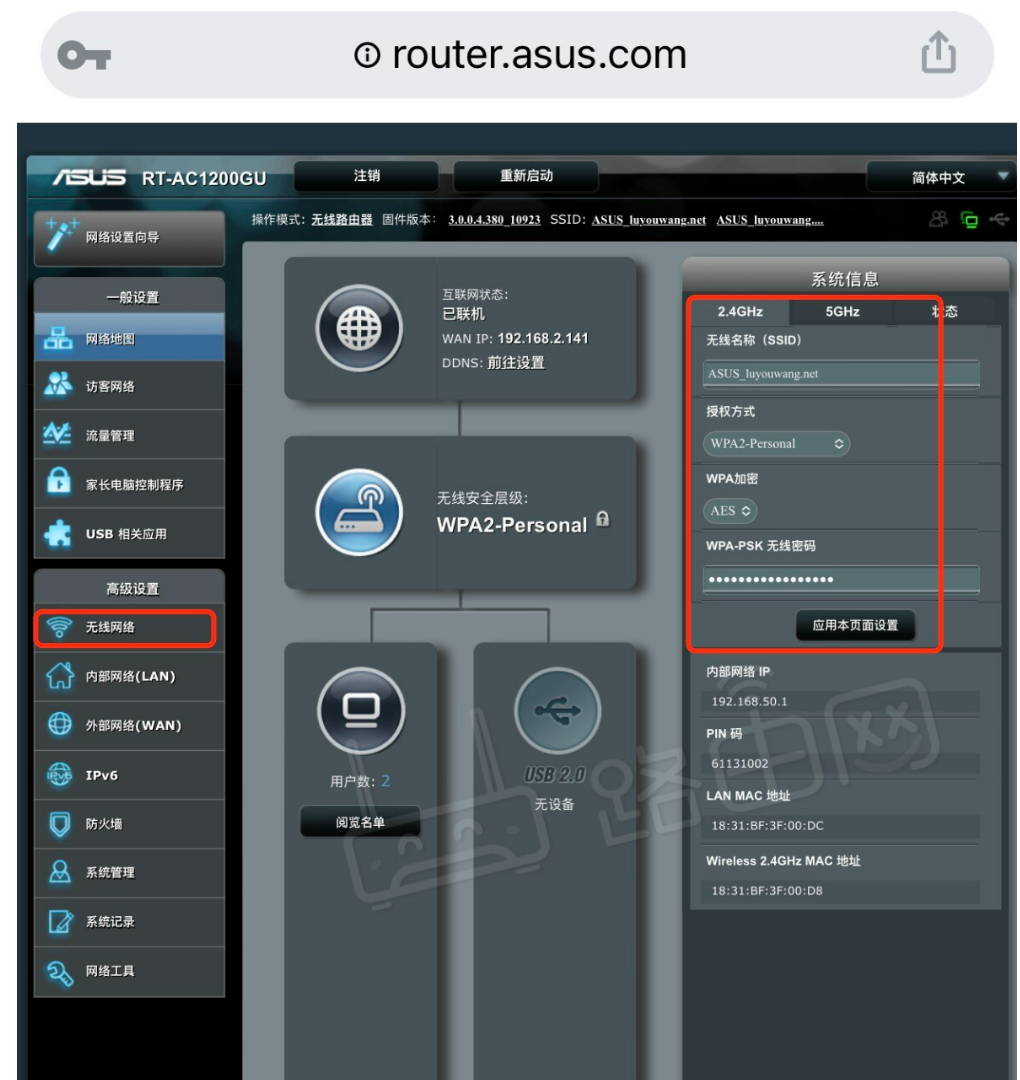Click the PIN code value 61131002
Viewport: 1020px width, 1080px height.
tap(740, 763)
